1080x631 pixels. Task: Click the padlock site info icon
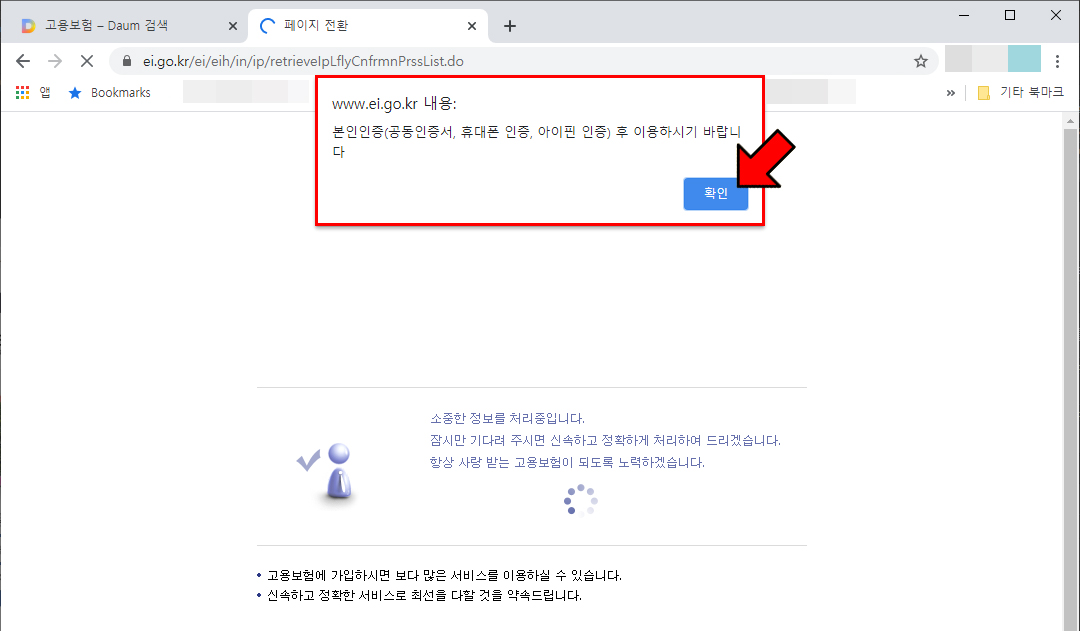click(x=127, y=61)
